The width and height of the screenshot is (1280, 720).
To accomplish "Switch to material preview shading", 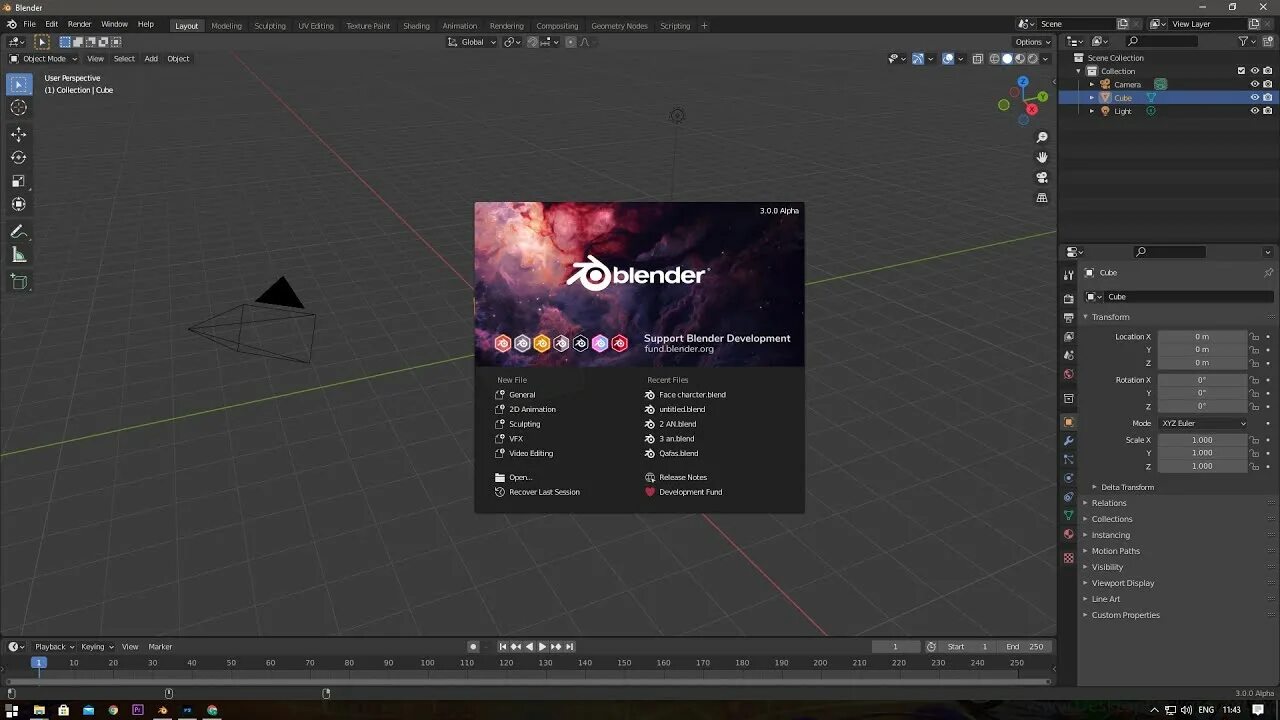I will point(1019,59).
